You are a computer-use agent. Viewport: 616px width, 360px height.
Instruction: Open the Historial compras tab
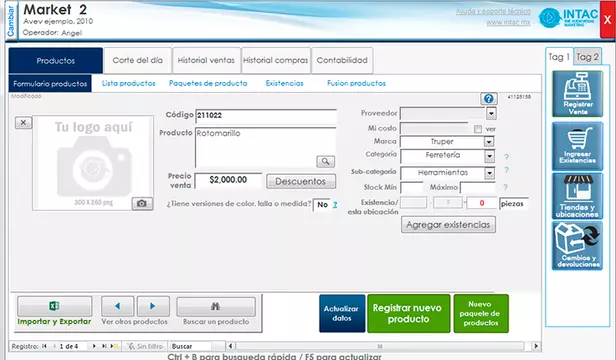click(x=276, y=61)
